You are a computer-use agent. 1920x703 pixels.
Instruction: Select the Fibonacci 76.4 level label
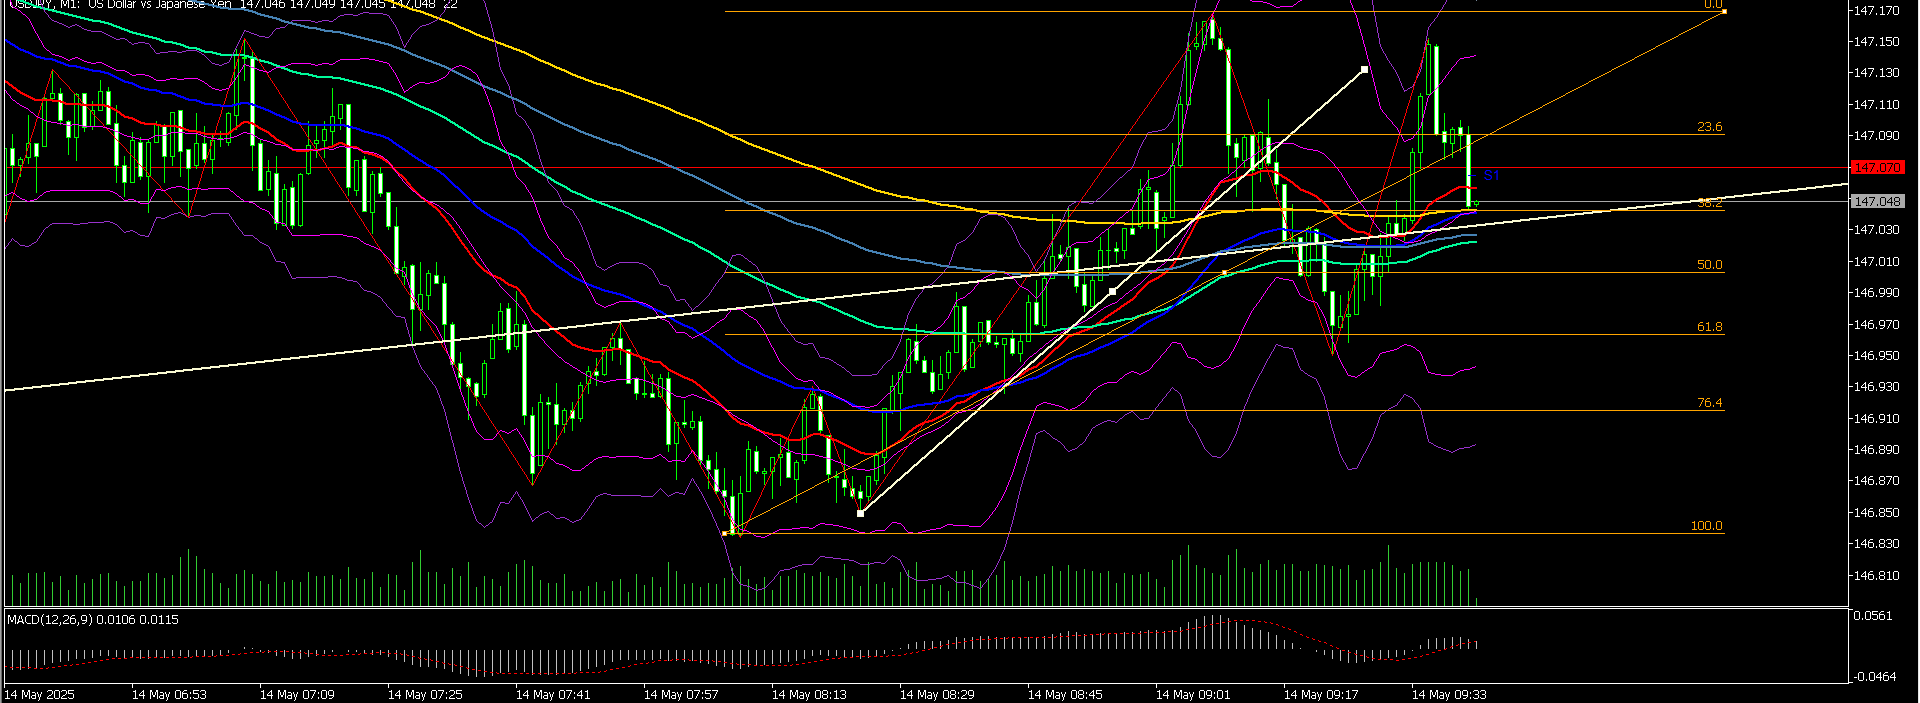tap(1709, 403)
